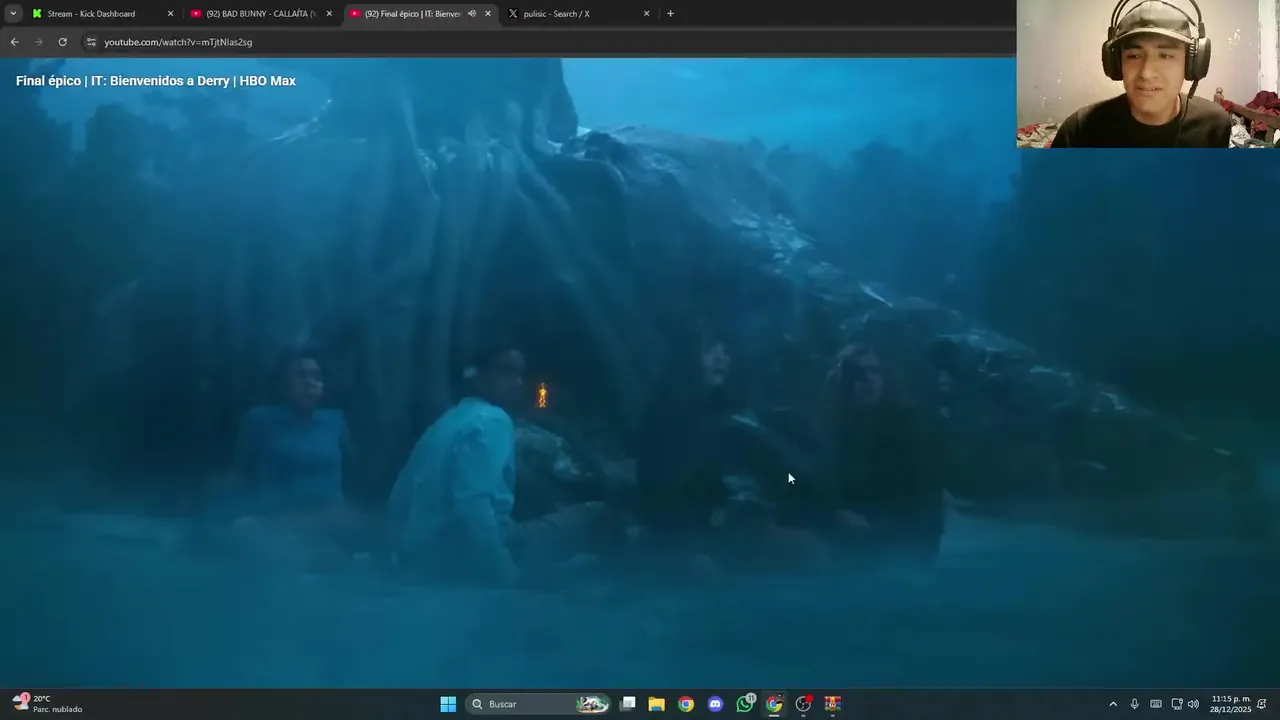Click the Buscar taskbar search box
The image size is (1280, 720).
click(539, 704)
